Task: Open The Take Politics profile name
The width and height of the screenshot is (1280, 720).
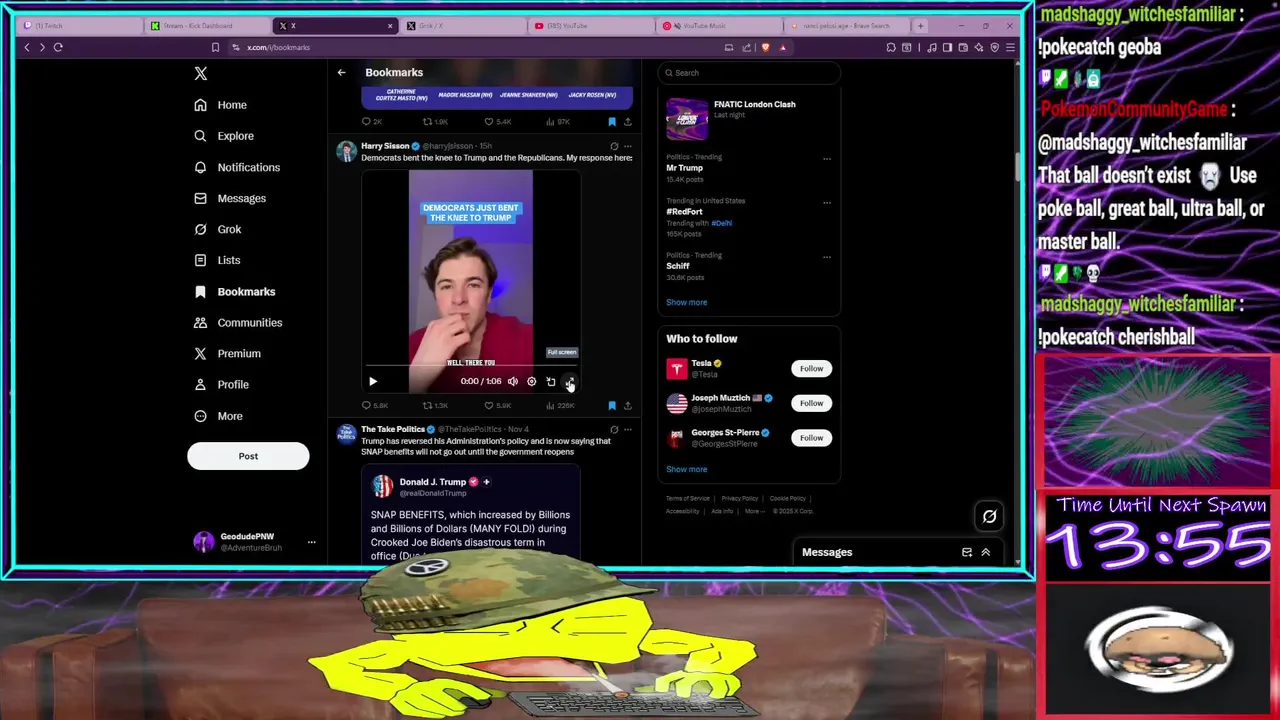Action: tap(392, 429)
